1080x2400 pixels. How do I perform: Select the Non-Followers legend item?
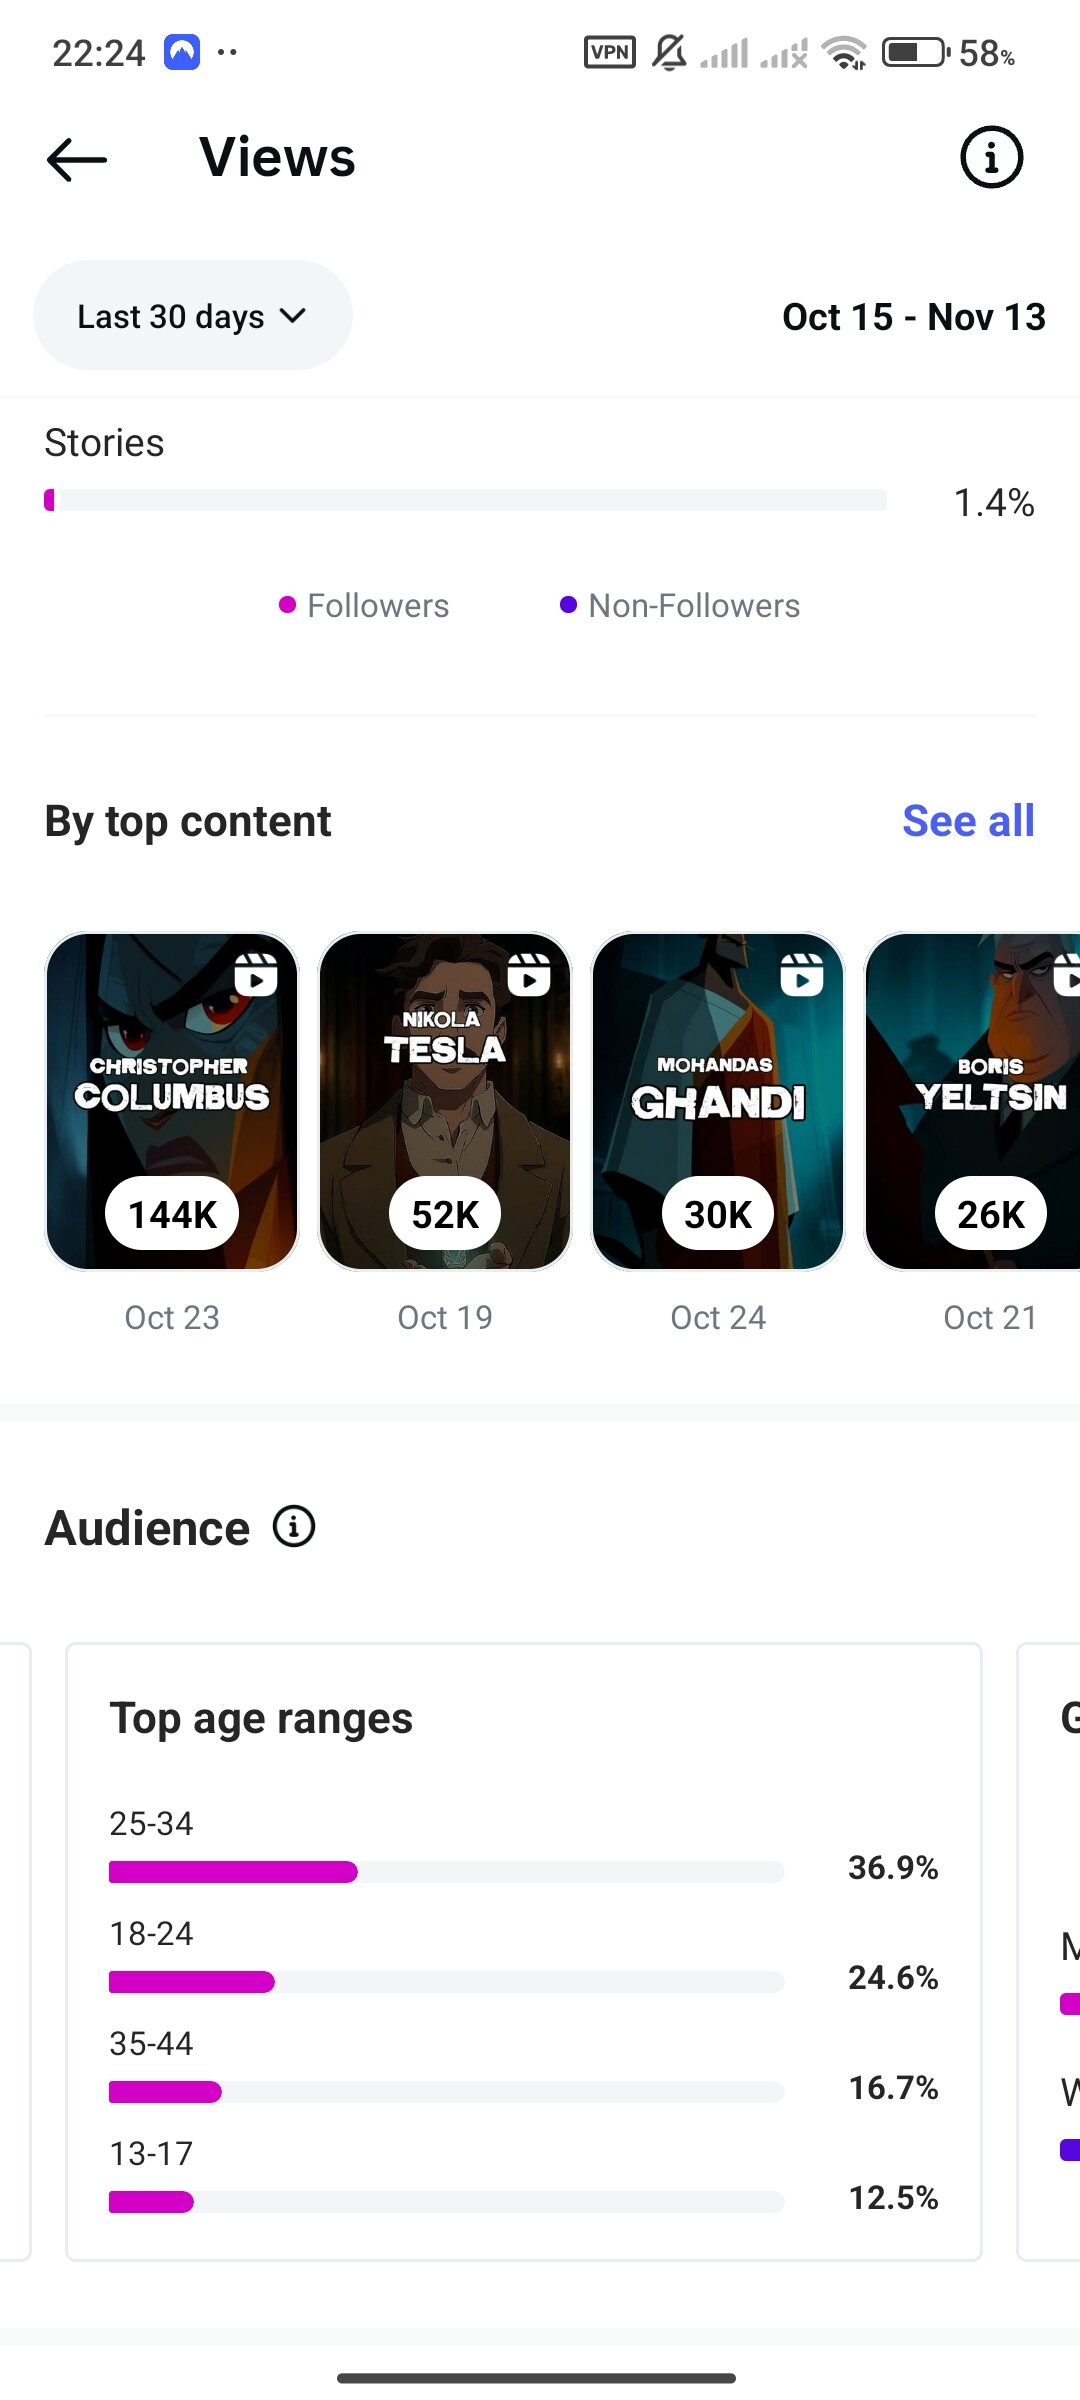[680, 606]
